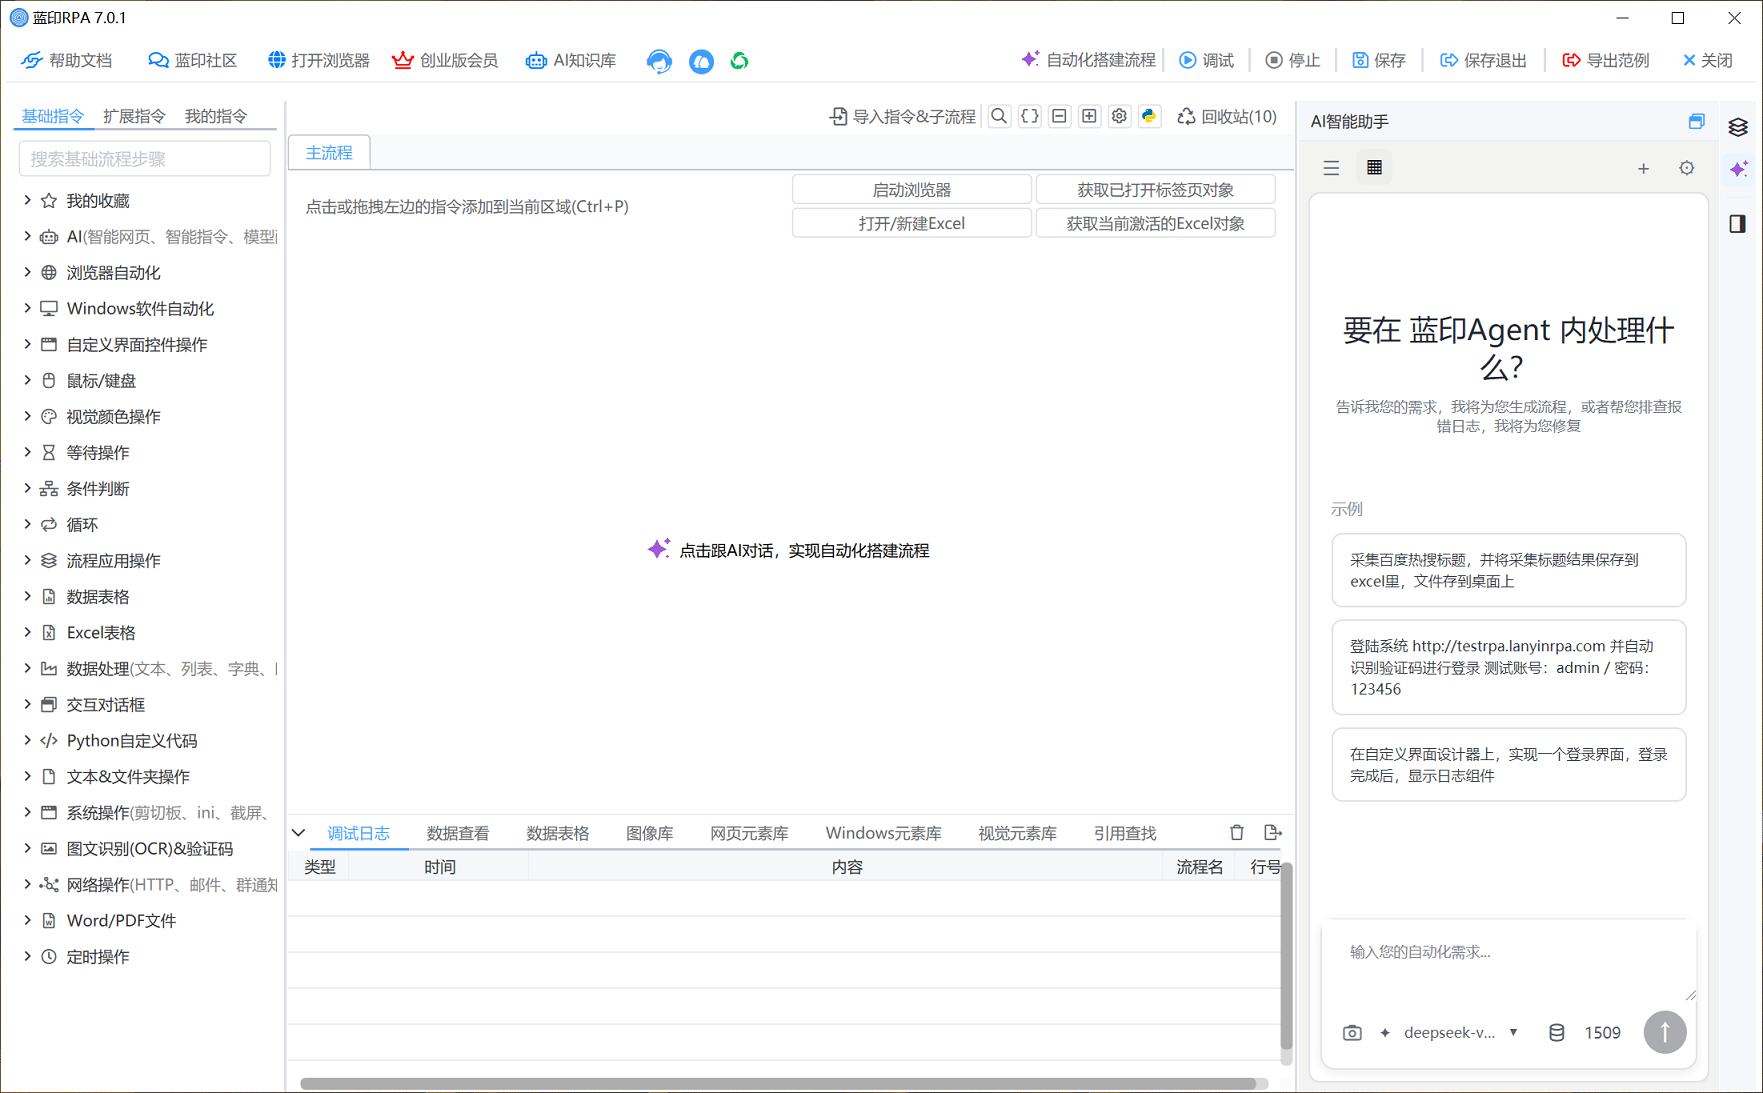Start 自动化搭建流程 AI builder

[x=1088, y=60]
